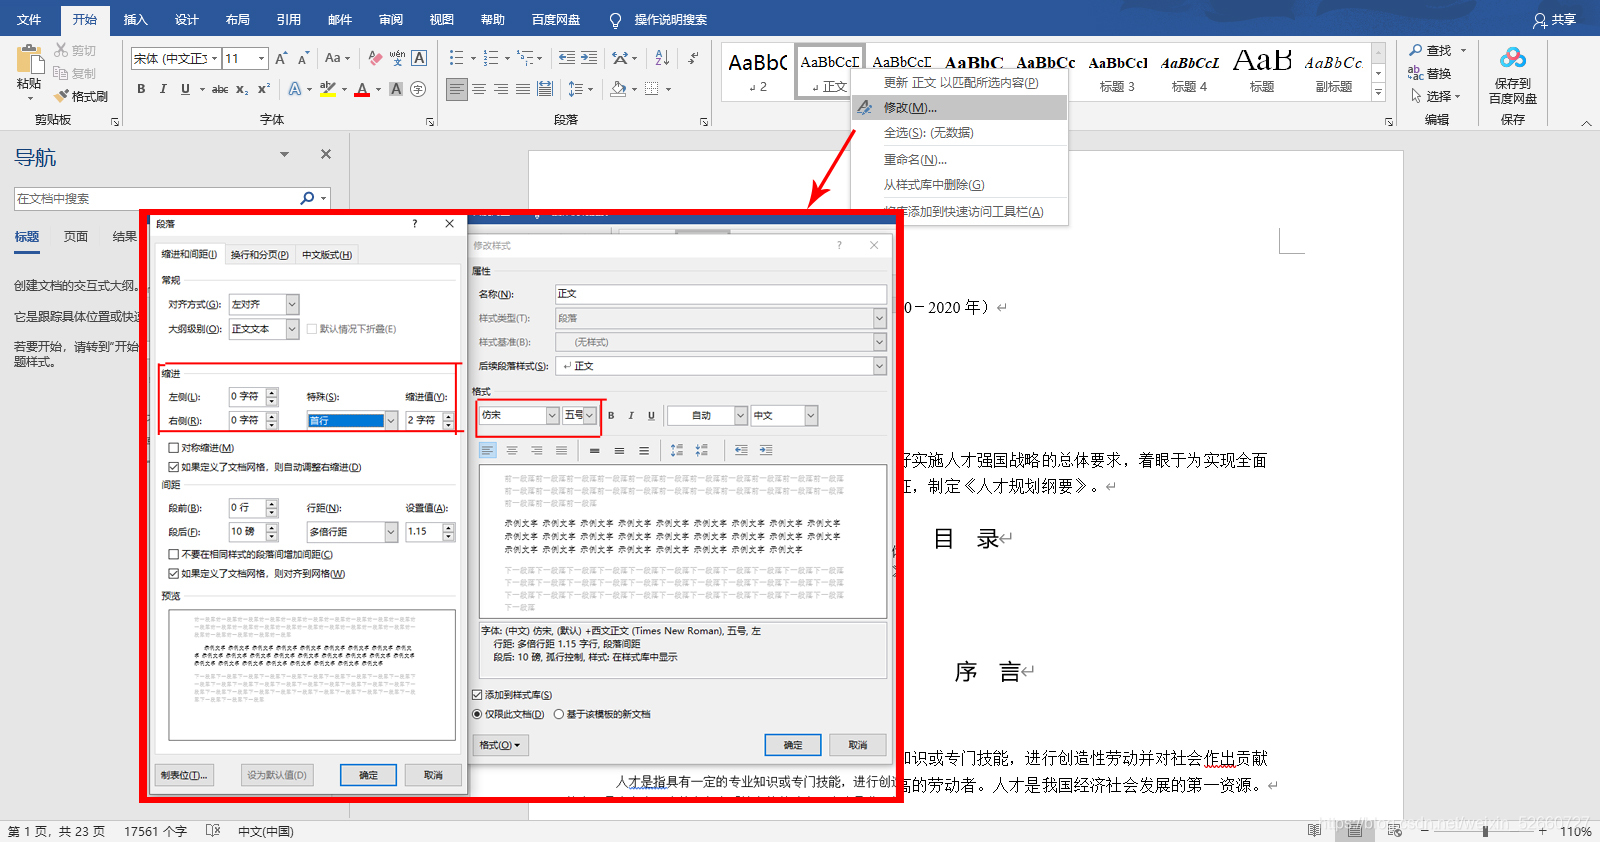Increase font size with the grow-font icon
Screen dimensions: 1600x842
click(281, 58)
